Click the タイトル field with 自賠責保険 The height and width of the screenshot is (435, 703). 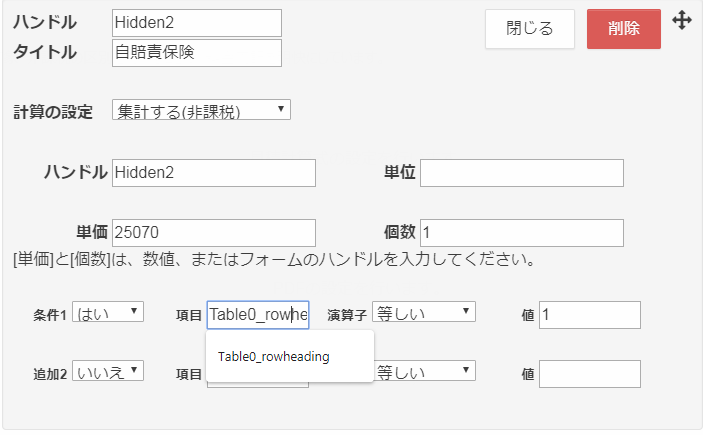click(196, 53)
